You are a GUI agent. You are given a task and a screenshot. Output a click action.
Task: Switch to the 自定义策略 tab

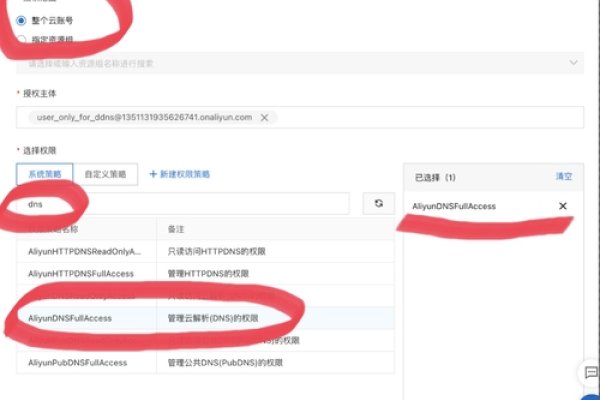[106, 174]
